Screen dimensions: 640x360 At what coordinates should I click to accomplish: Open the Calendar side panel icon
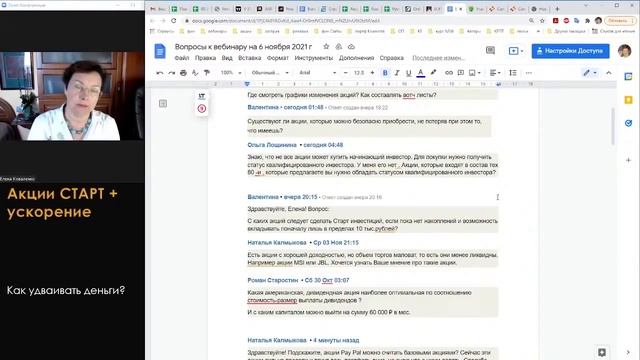(x=629, y=76)
